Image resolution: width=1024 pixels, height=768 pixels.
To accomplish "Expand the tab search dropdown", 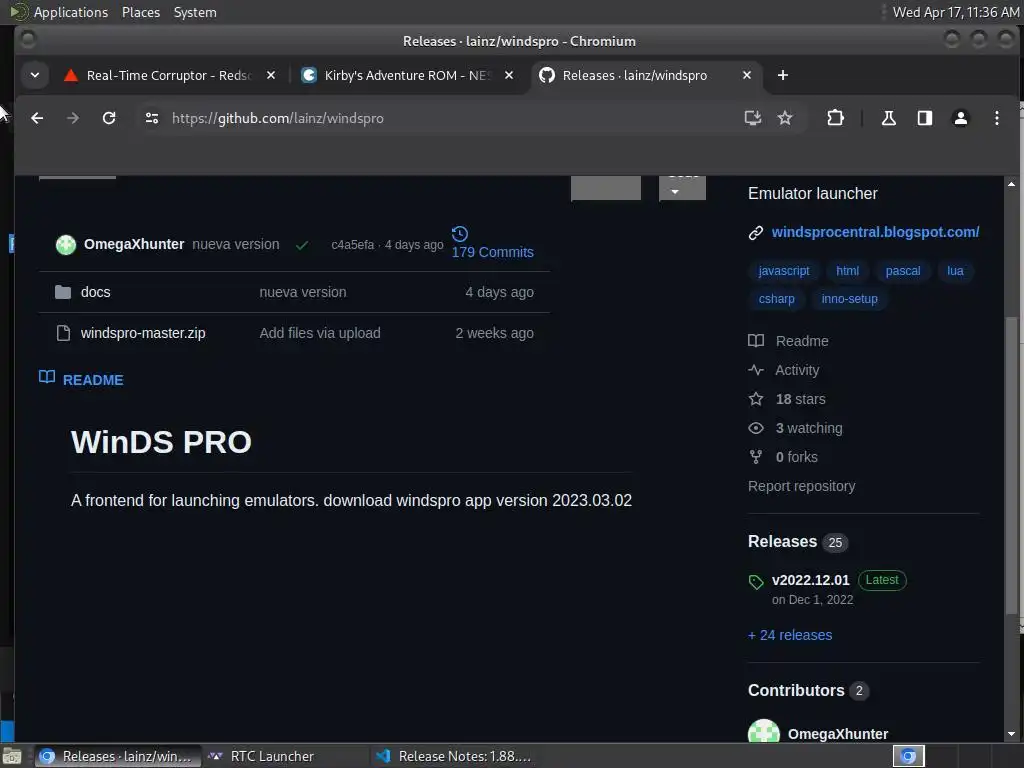I will (x=35, y=75).
